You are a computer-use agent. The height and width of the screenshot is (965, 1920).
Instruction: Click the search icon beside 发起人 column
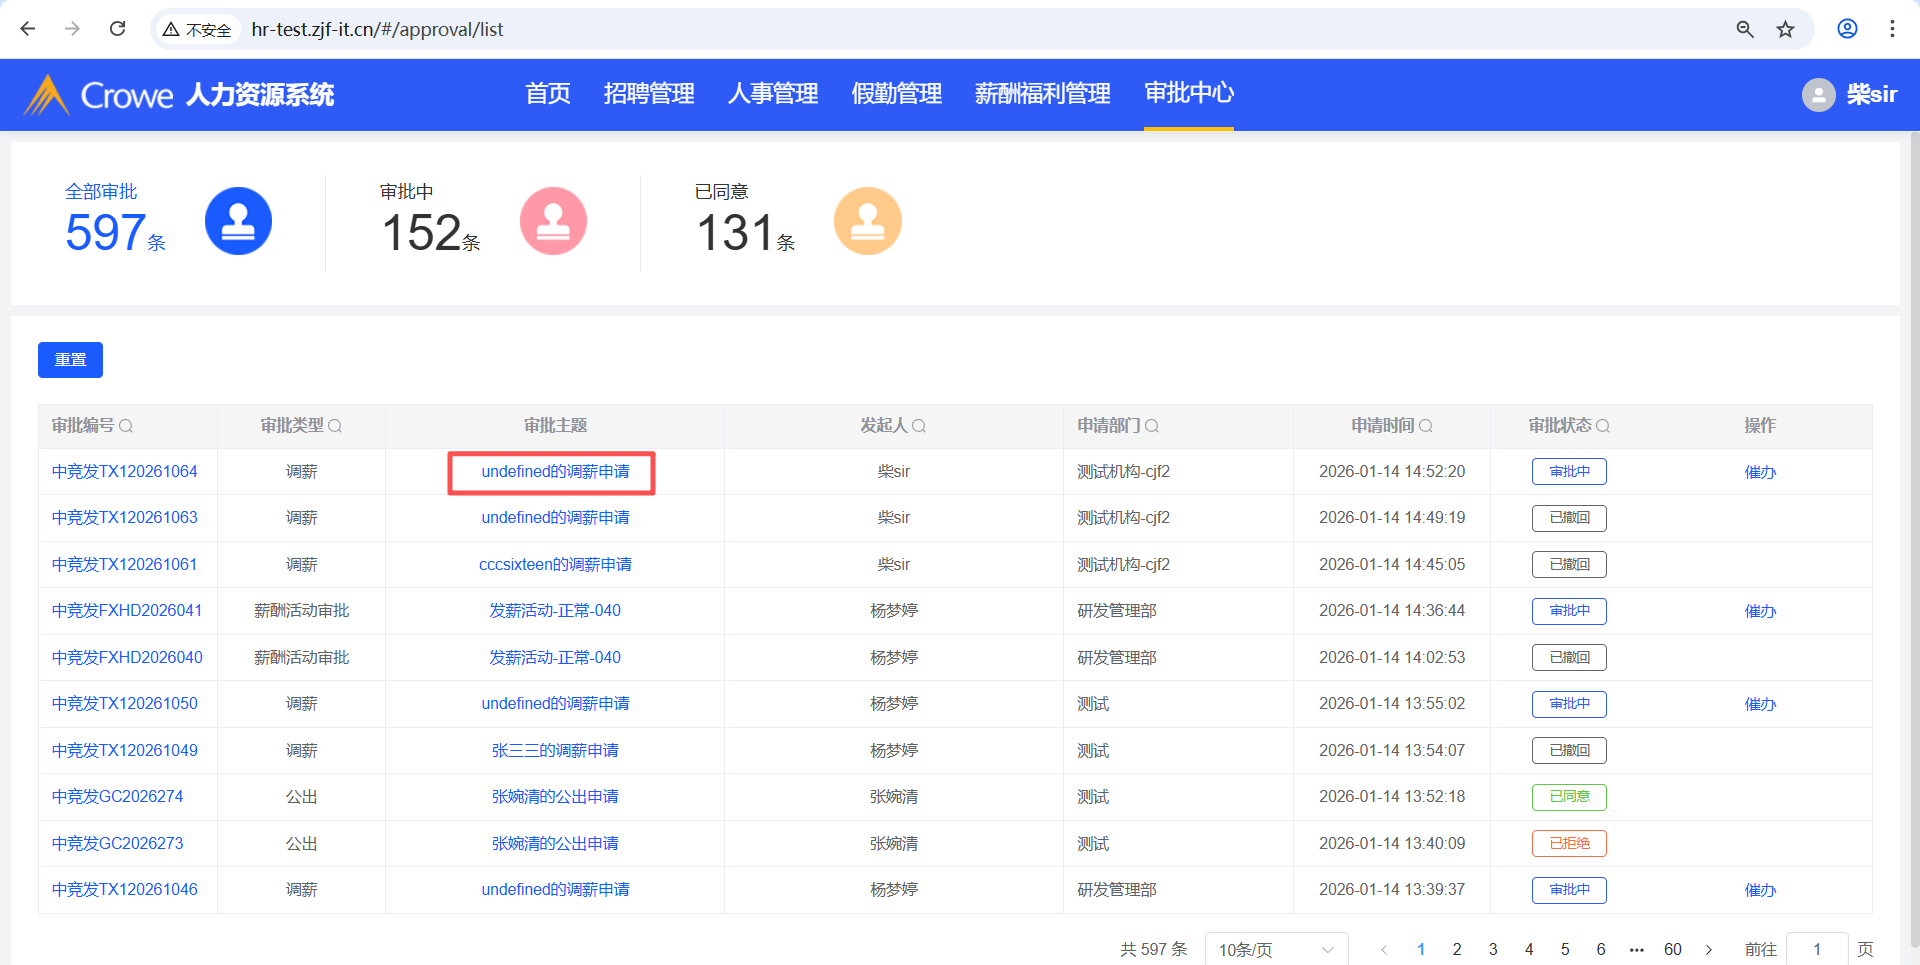(x=919, y=426)
